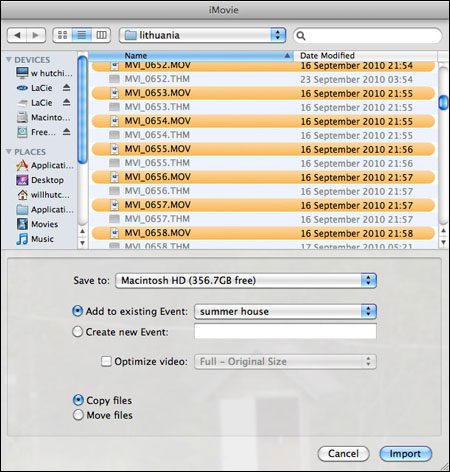
Task: Select the greyed MVI_0652.THM row
Action: click(x=263, y=79)
